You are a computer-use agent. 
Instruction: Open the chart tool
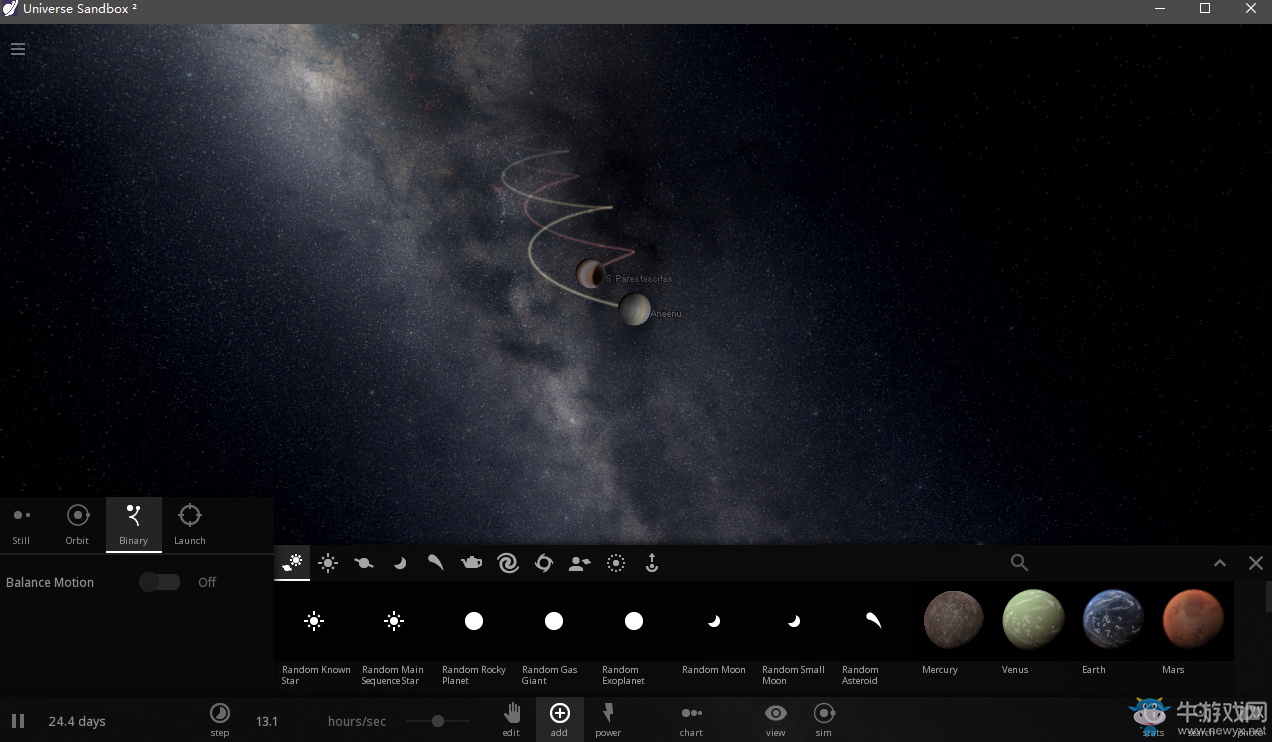[x=691, y=719]
